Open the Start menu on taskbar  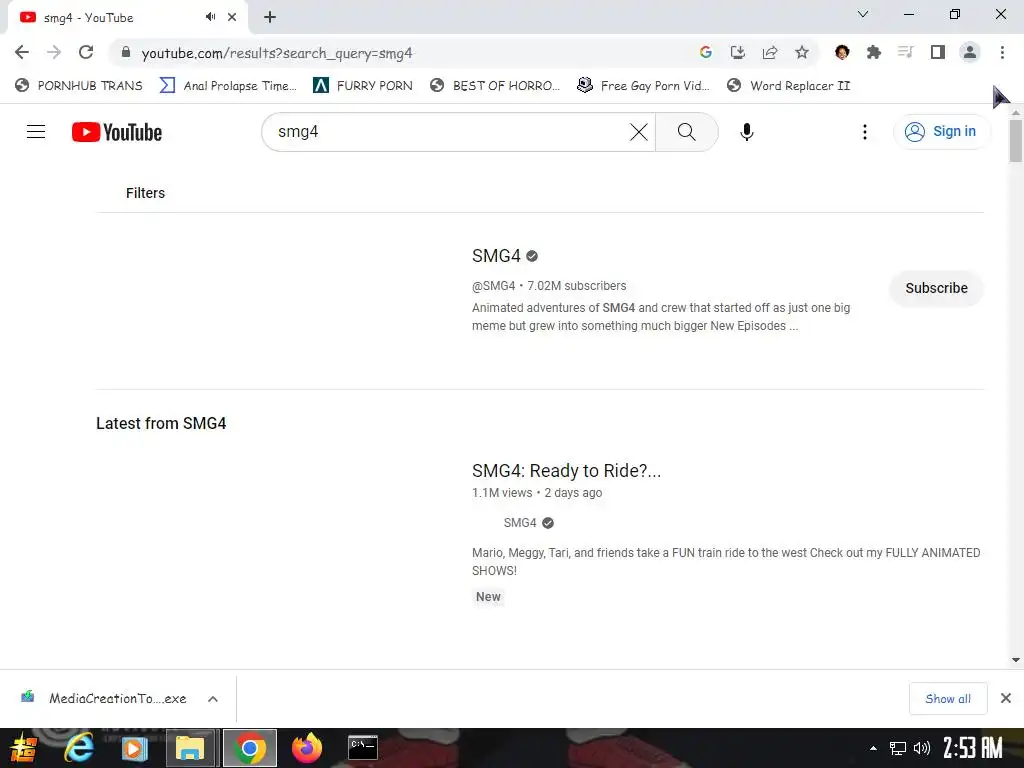(x=24, y=748)
